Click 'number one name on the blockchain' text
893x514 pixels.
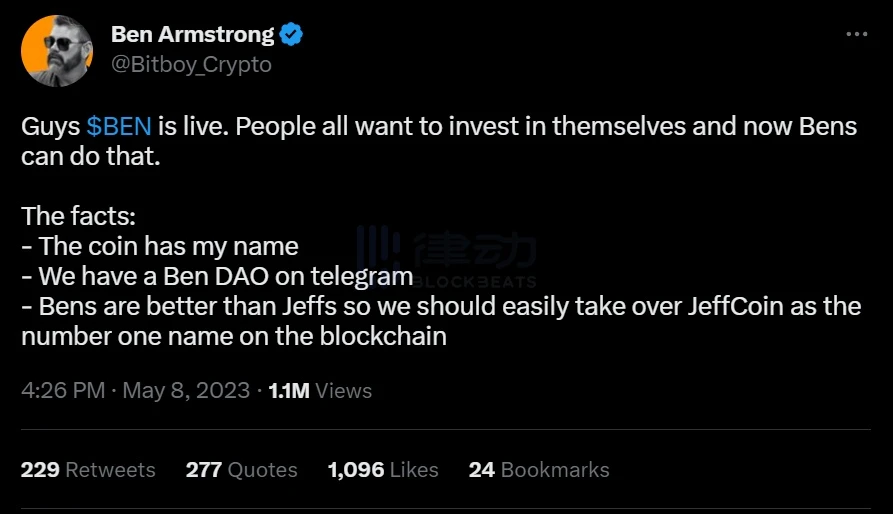234,336
